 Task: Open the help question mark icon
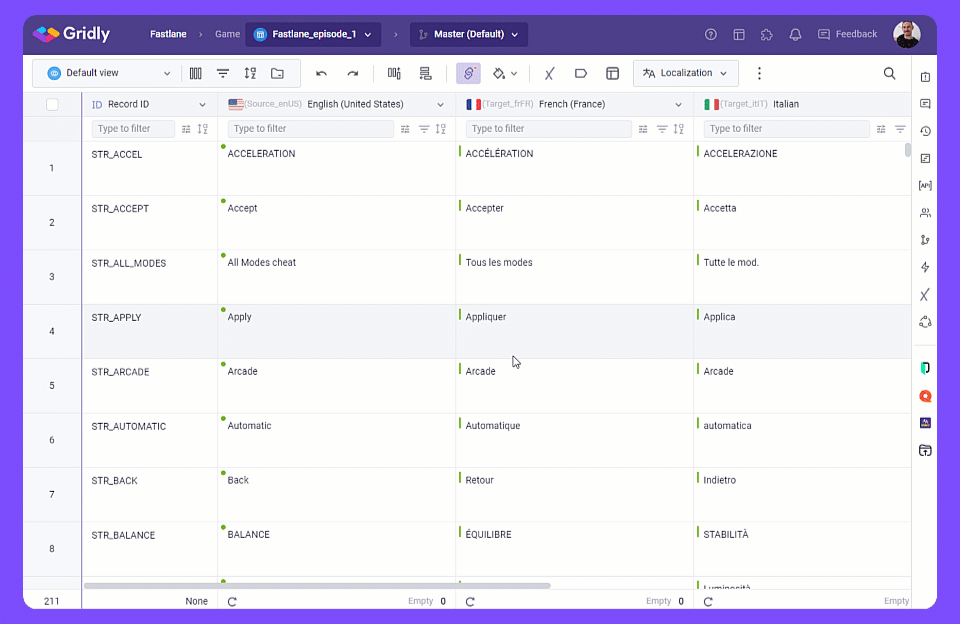[x=710, y=34]
